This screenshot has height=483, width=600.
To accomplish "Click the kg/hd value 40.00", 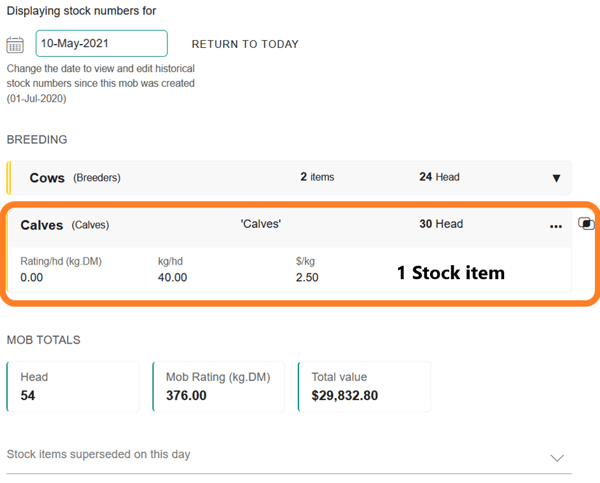I will point(172,277).
